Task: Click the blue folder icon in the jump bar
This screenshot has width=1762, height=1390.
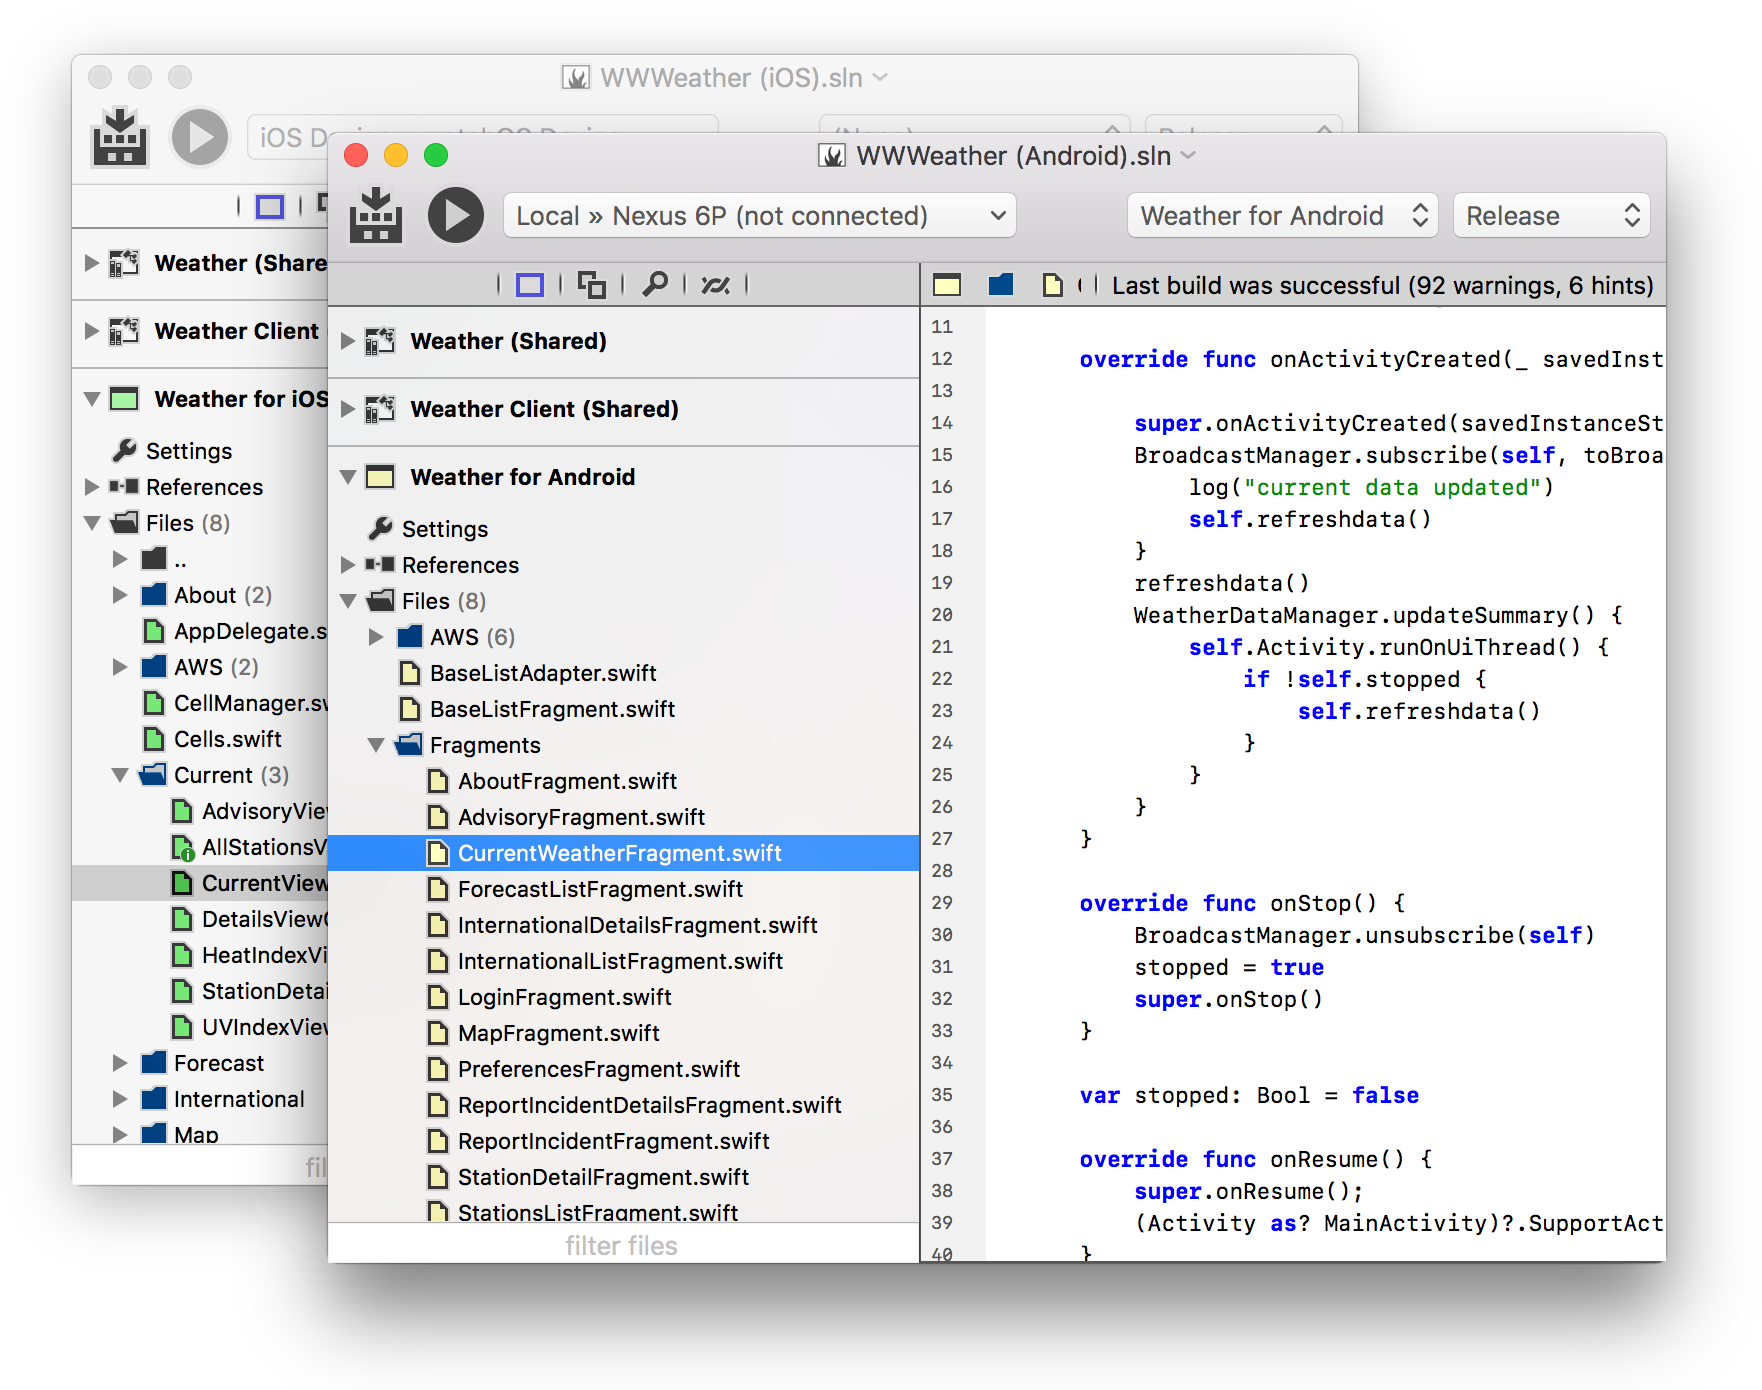Action: pos(1001,285)
